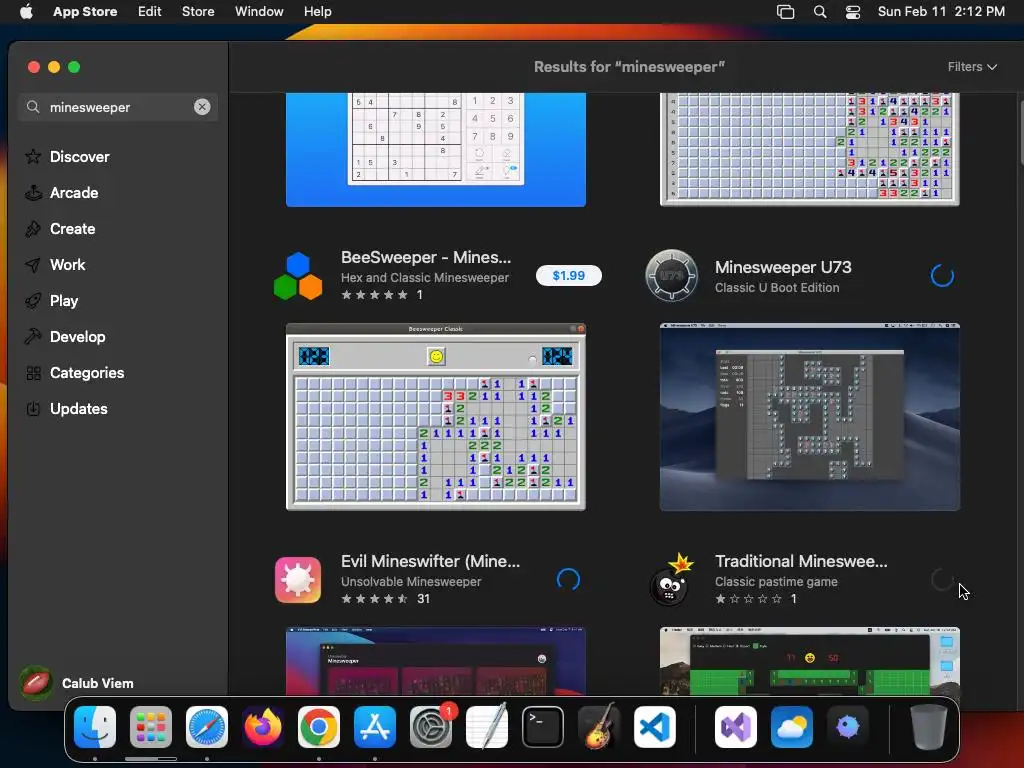Open the Calub Viem account profile
This screenshot has height=768, width=1024.
point(77,683)
